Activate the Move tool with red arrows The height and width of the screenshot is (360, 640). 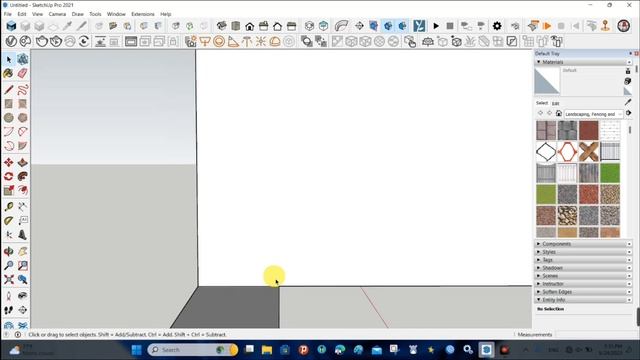(x=9, y=162)
